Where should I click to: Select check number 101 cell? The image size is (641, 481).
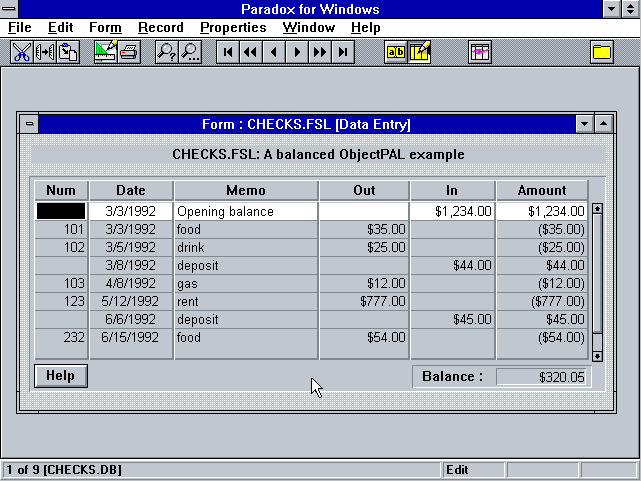point(61,229)
